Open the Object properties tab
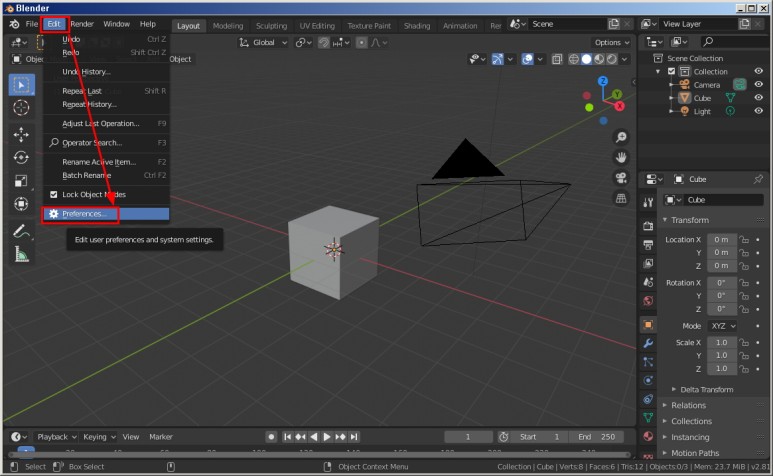Screen dimensions: 773x476 [648, 325]
